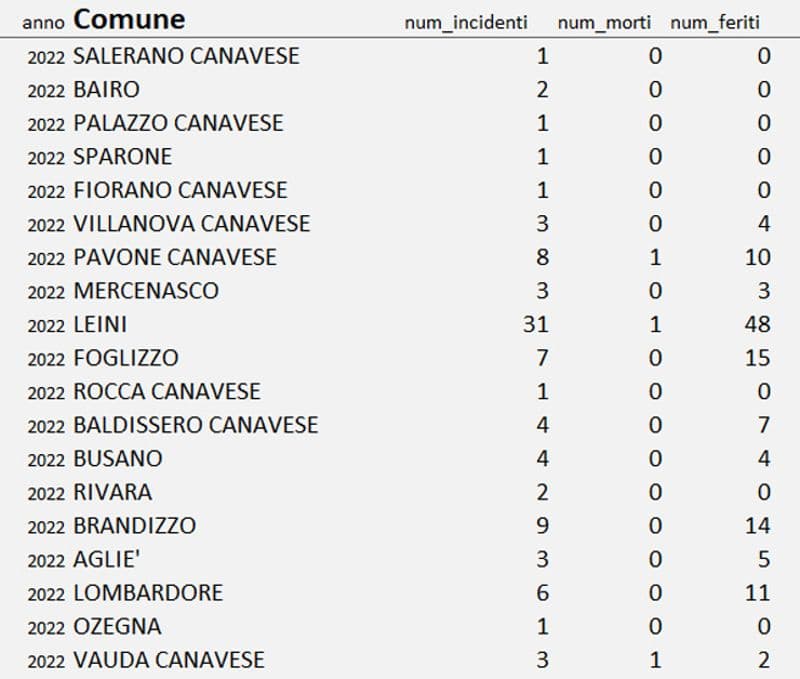Select the VAUDA CANAVESE cell
The width and height of the screenshot is (800, 679).
click(x=169, y=660)
